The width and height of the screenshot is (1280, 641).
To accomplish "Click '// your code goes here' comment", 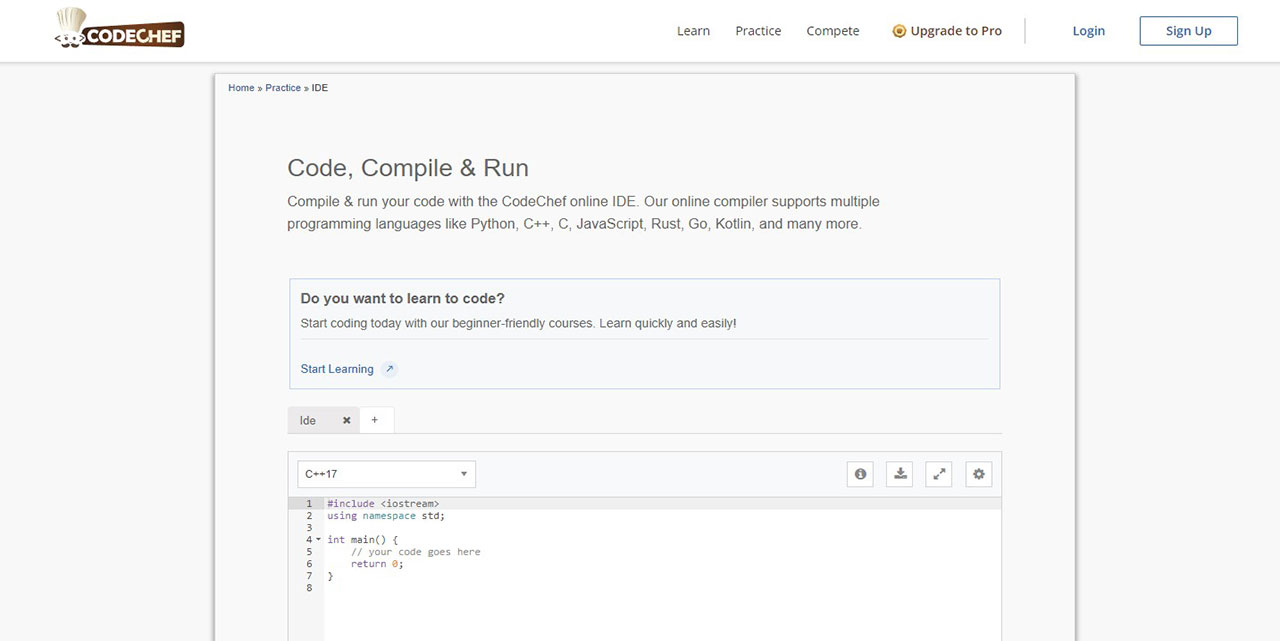I will 416,552.
